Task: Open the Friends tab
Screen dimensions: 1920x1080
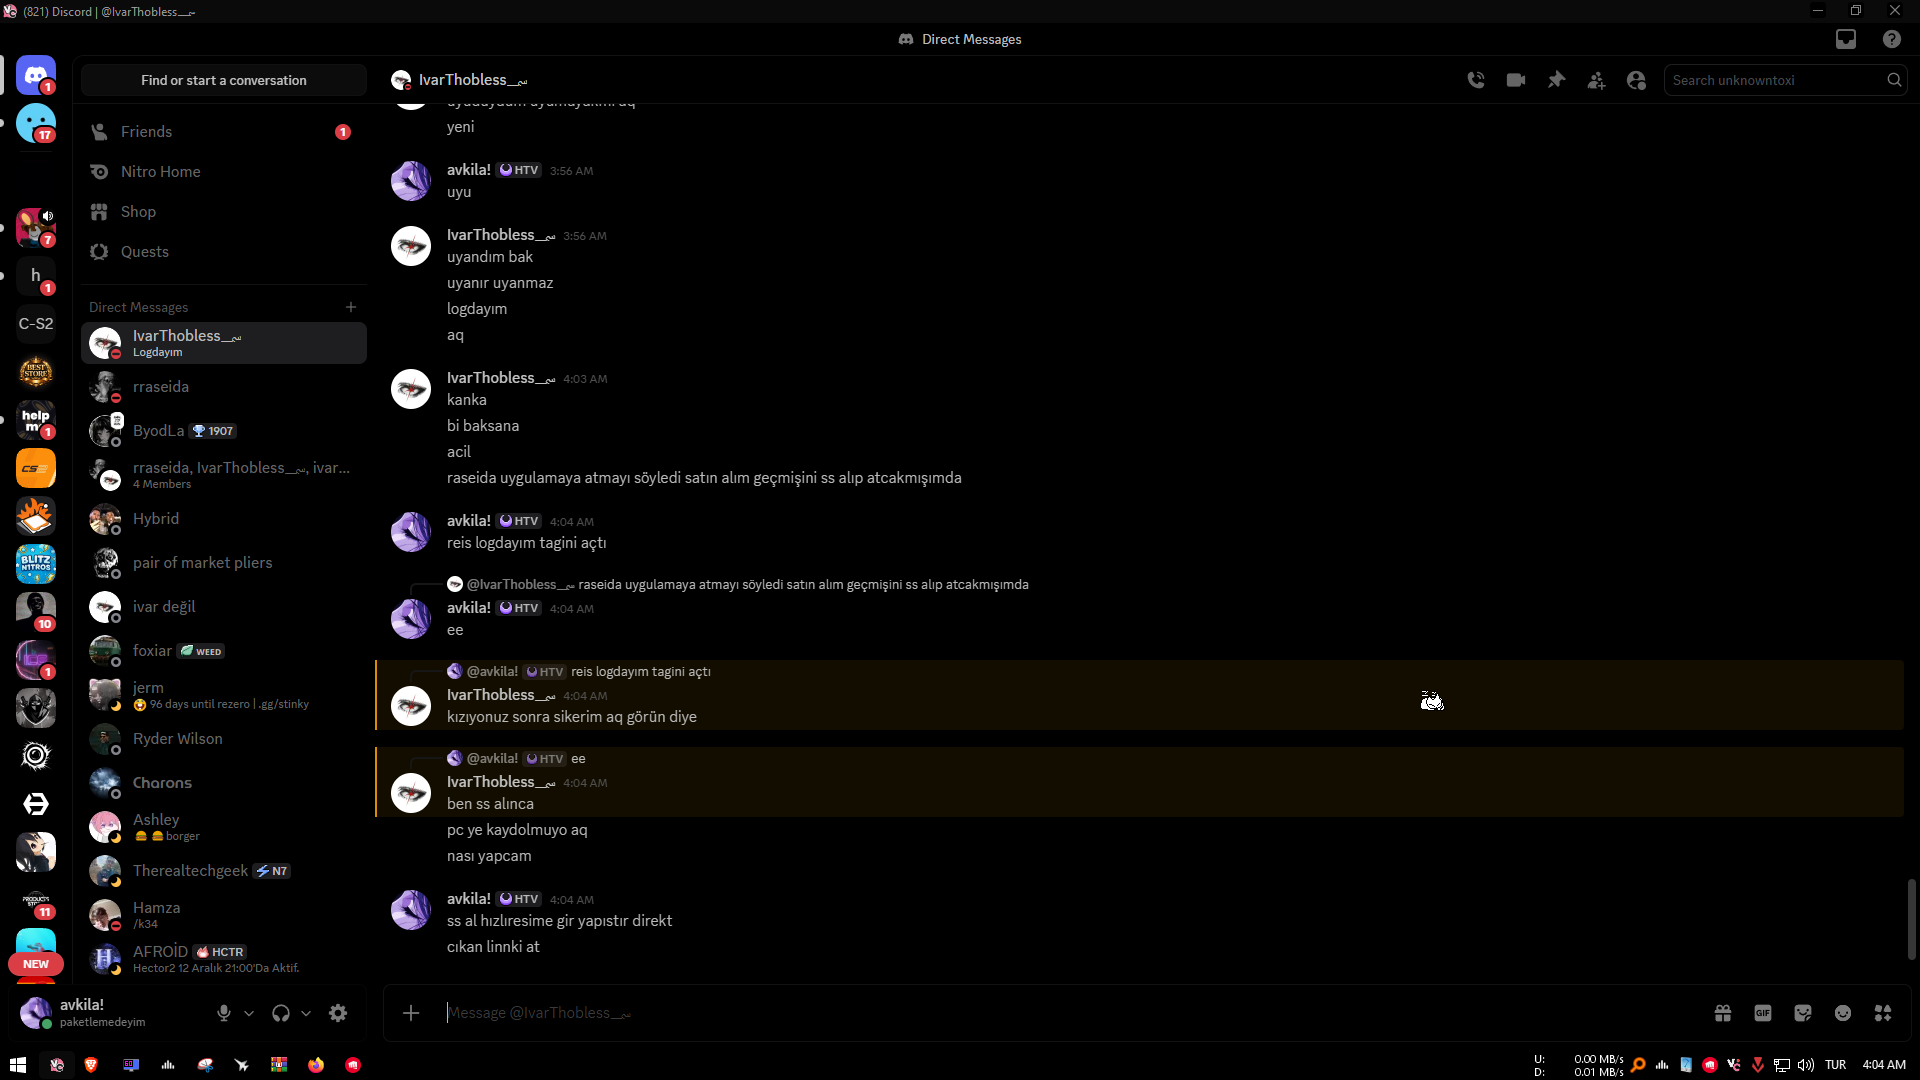Action: (224, 132)
